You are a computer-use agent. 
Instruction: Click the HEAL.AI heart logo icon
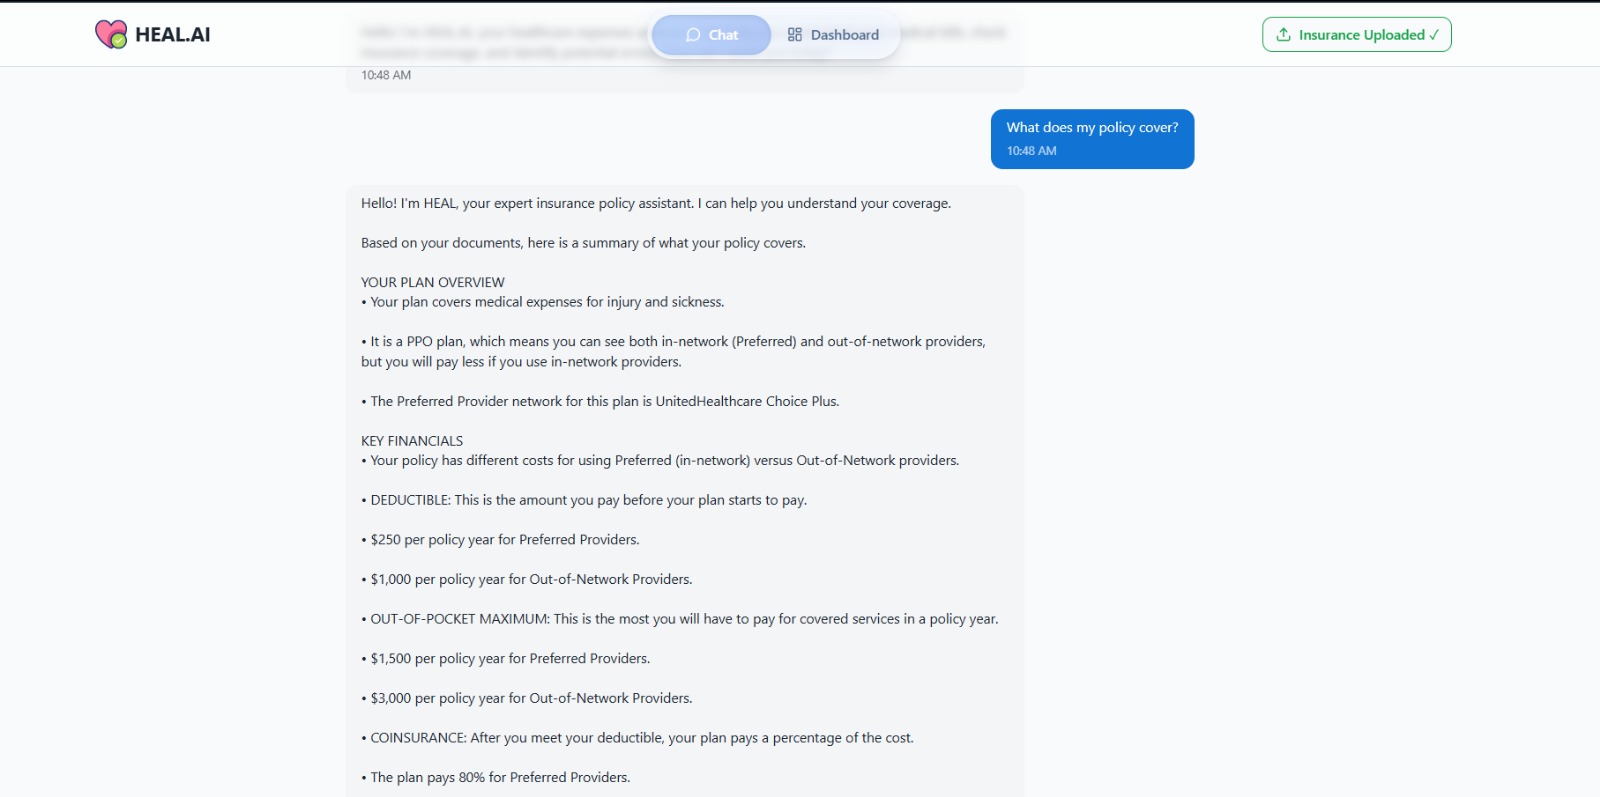click(x=111, y=34)
